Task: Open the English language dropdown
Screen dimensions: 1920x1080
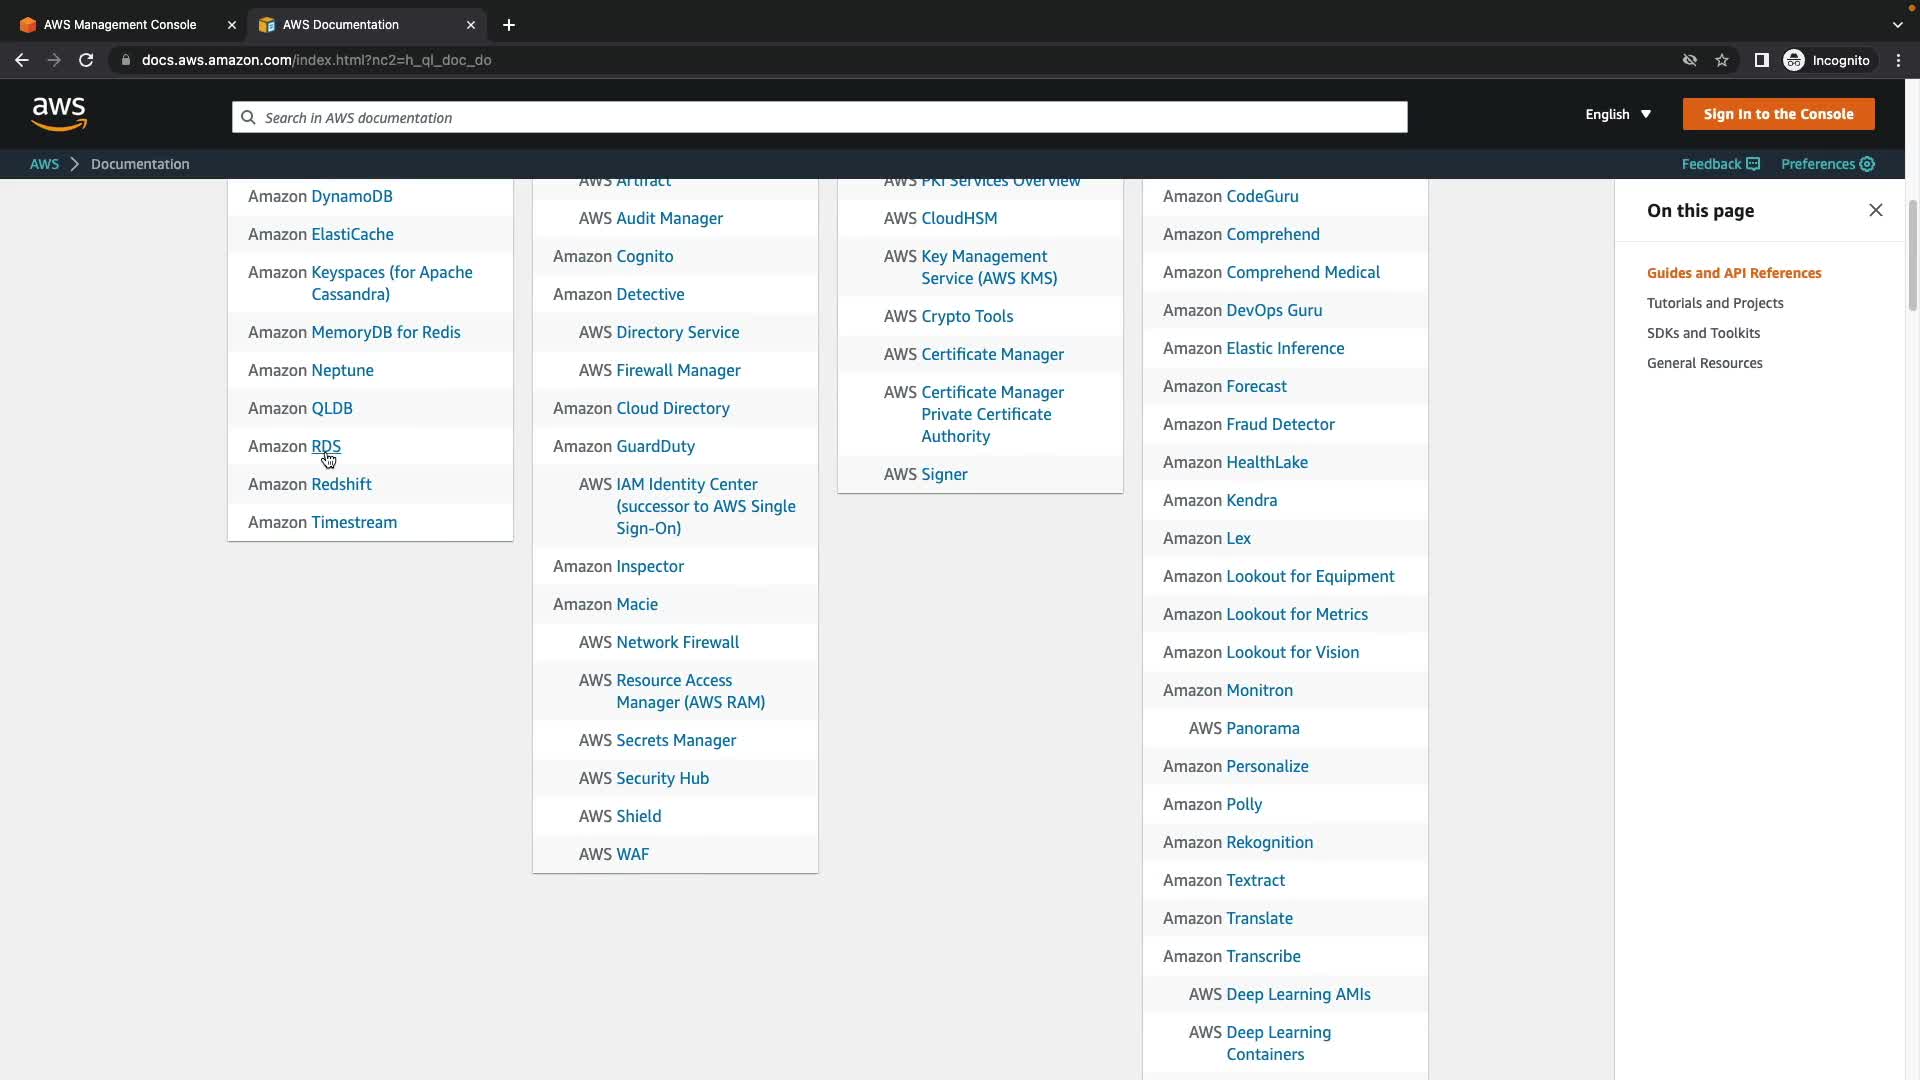Action: pyautogui.click(x=1617, y=114)
